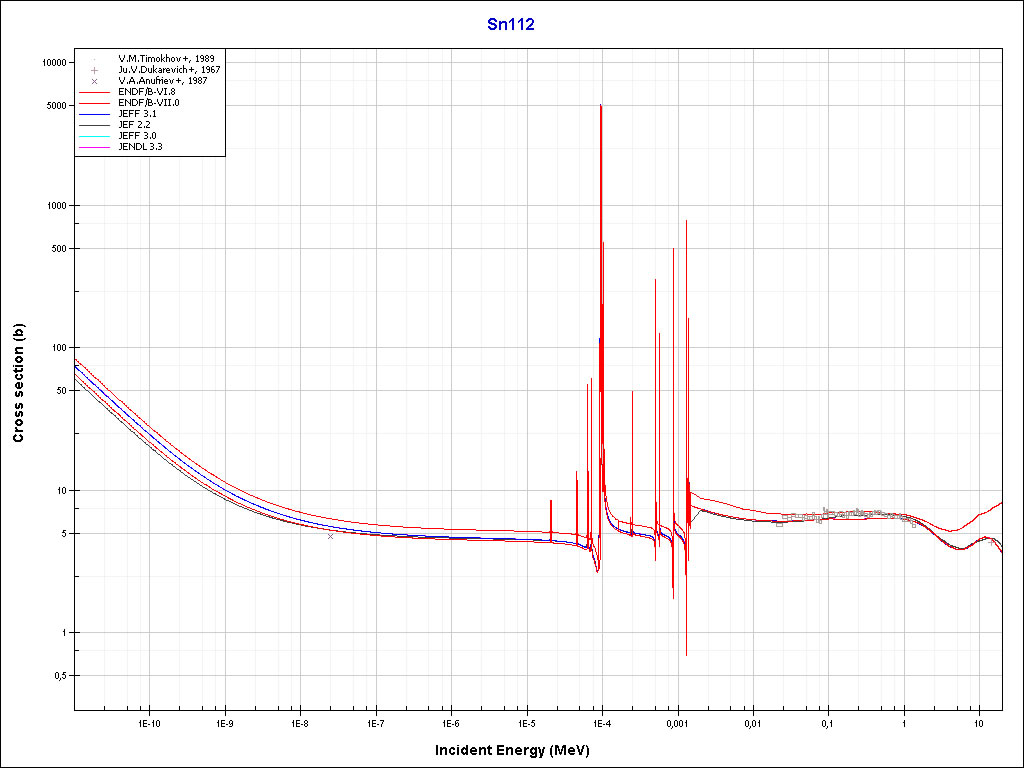Click the cyan JEFF 3.0 legend line
Screen dimensions: 1024x768
click(x=94, y=135)
